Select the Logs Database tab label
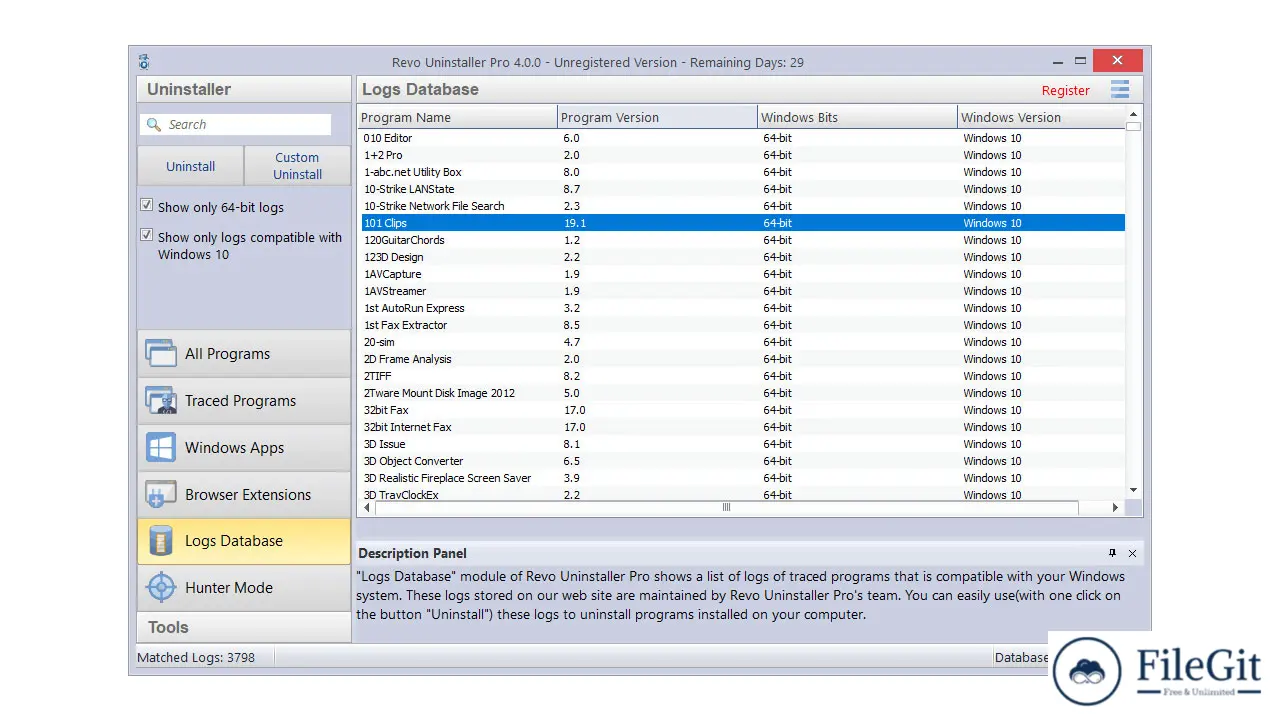1280x720 pixels. 233,541
